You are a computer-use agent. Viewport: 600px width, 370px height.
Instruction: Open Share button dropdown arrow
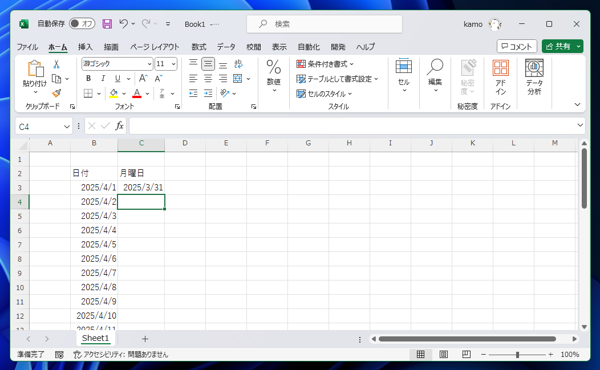coord(579,46)
